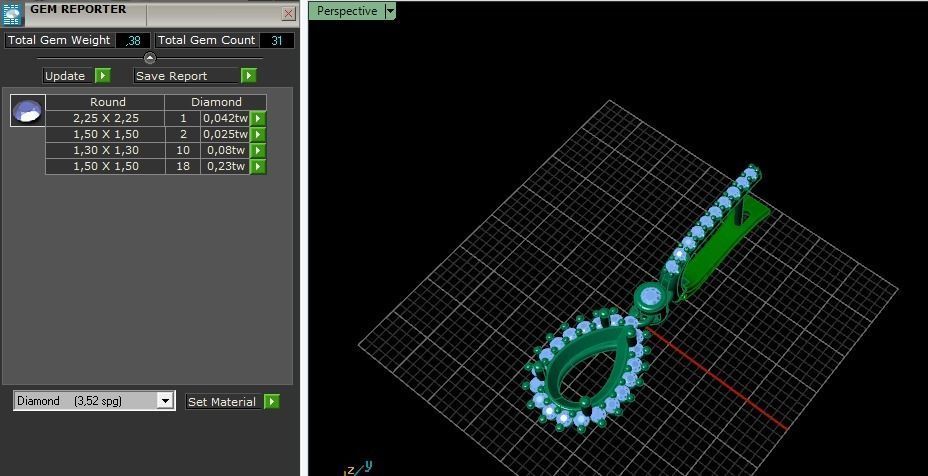This screenshot has height=476, width=928.
Task: Close the Gem Reporter panel
Action: point(288,14)
